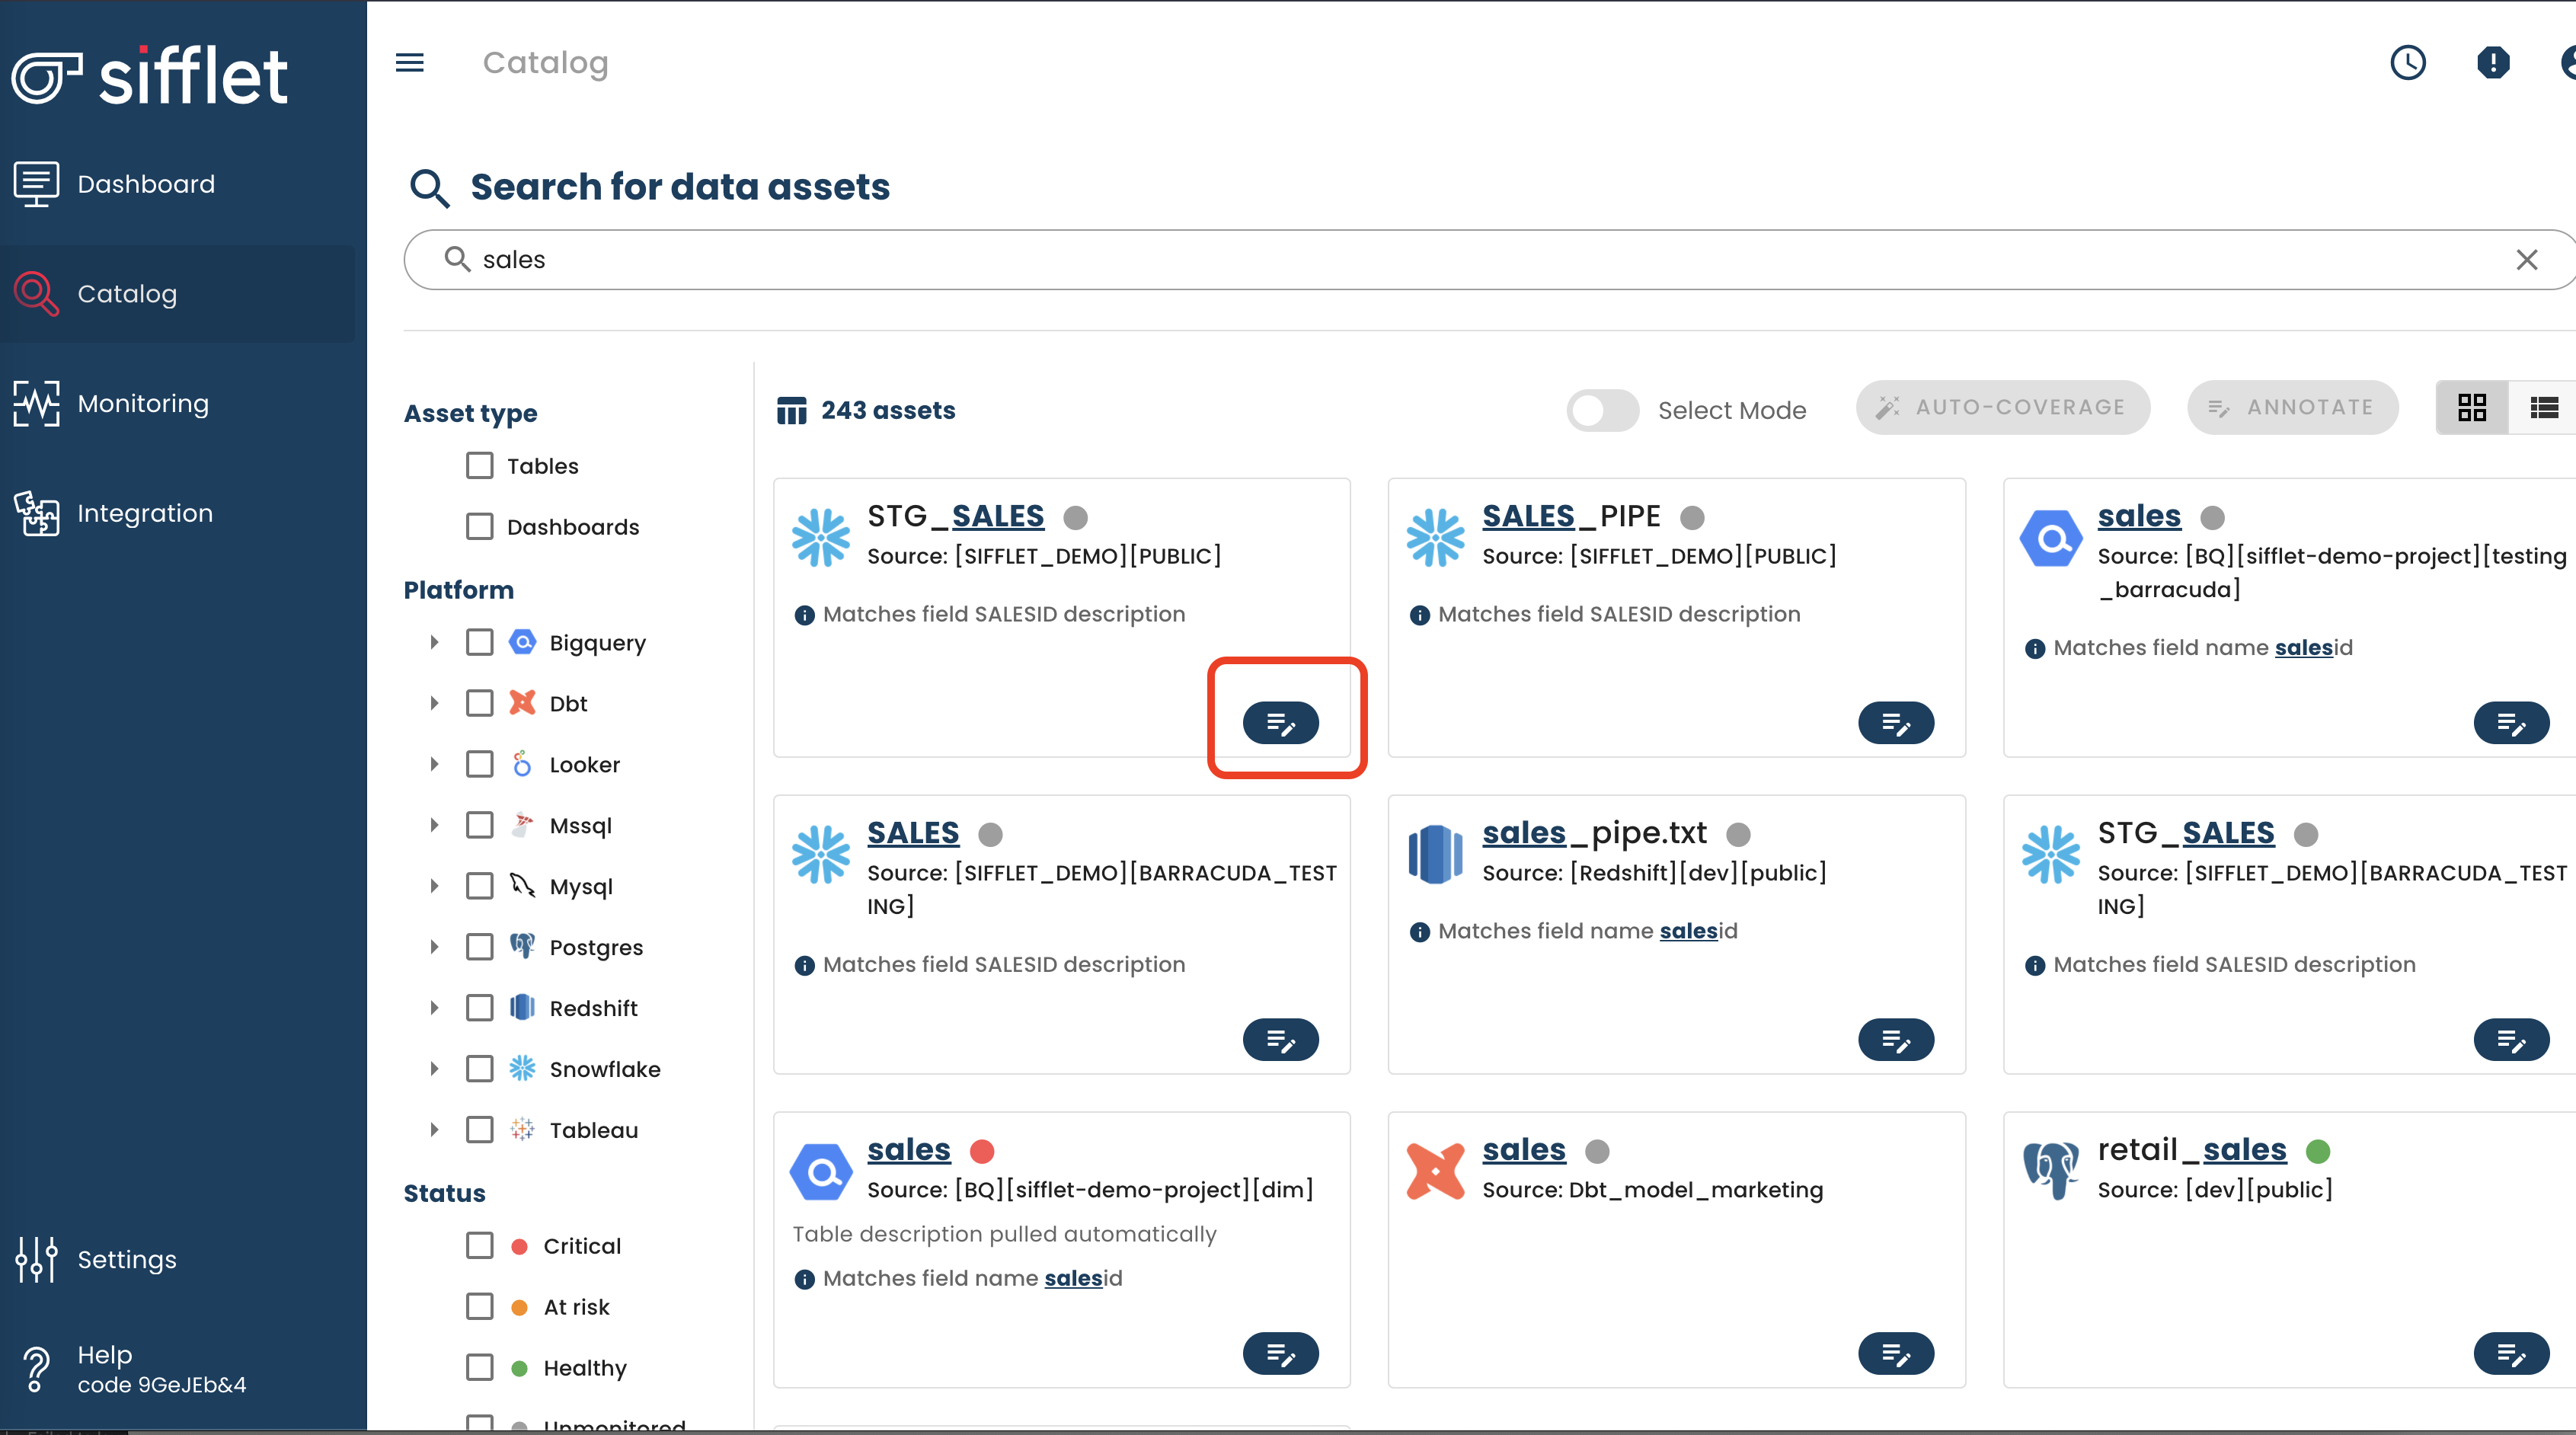2576x1435 pixels.
Task: Expand the Bigquery platform tree
Action: 434,643
